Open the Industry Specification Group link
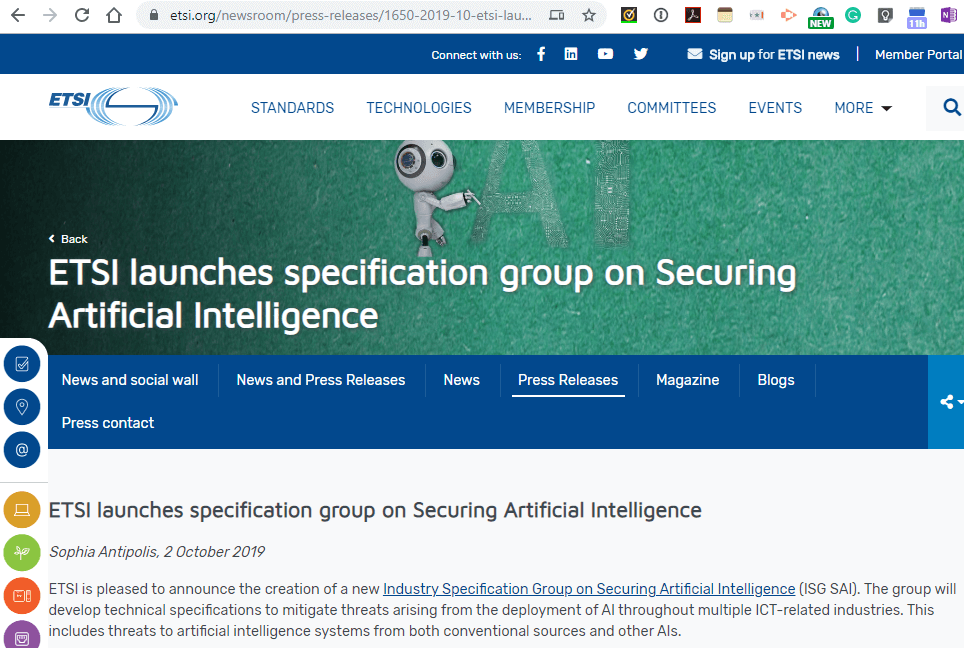 (589, 589)
